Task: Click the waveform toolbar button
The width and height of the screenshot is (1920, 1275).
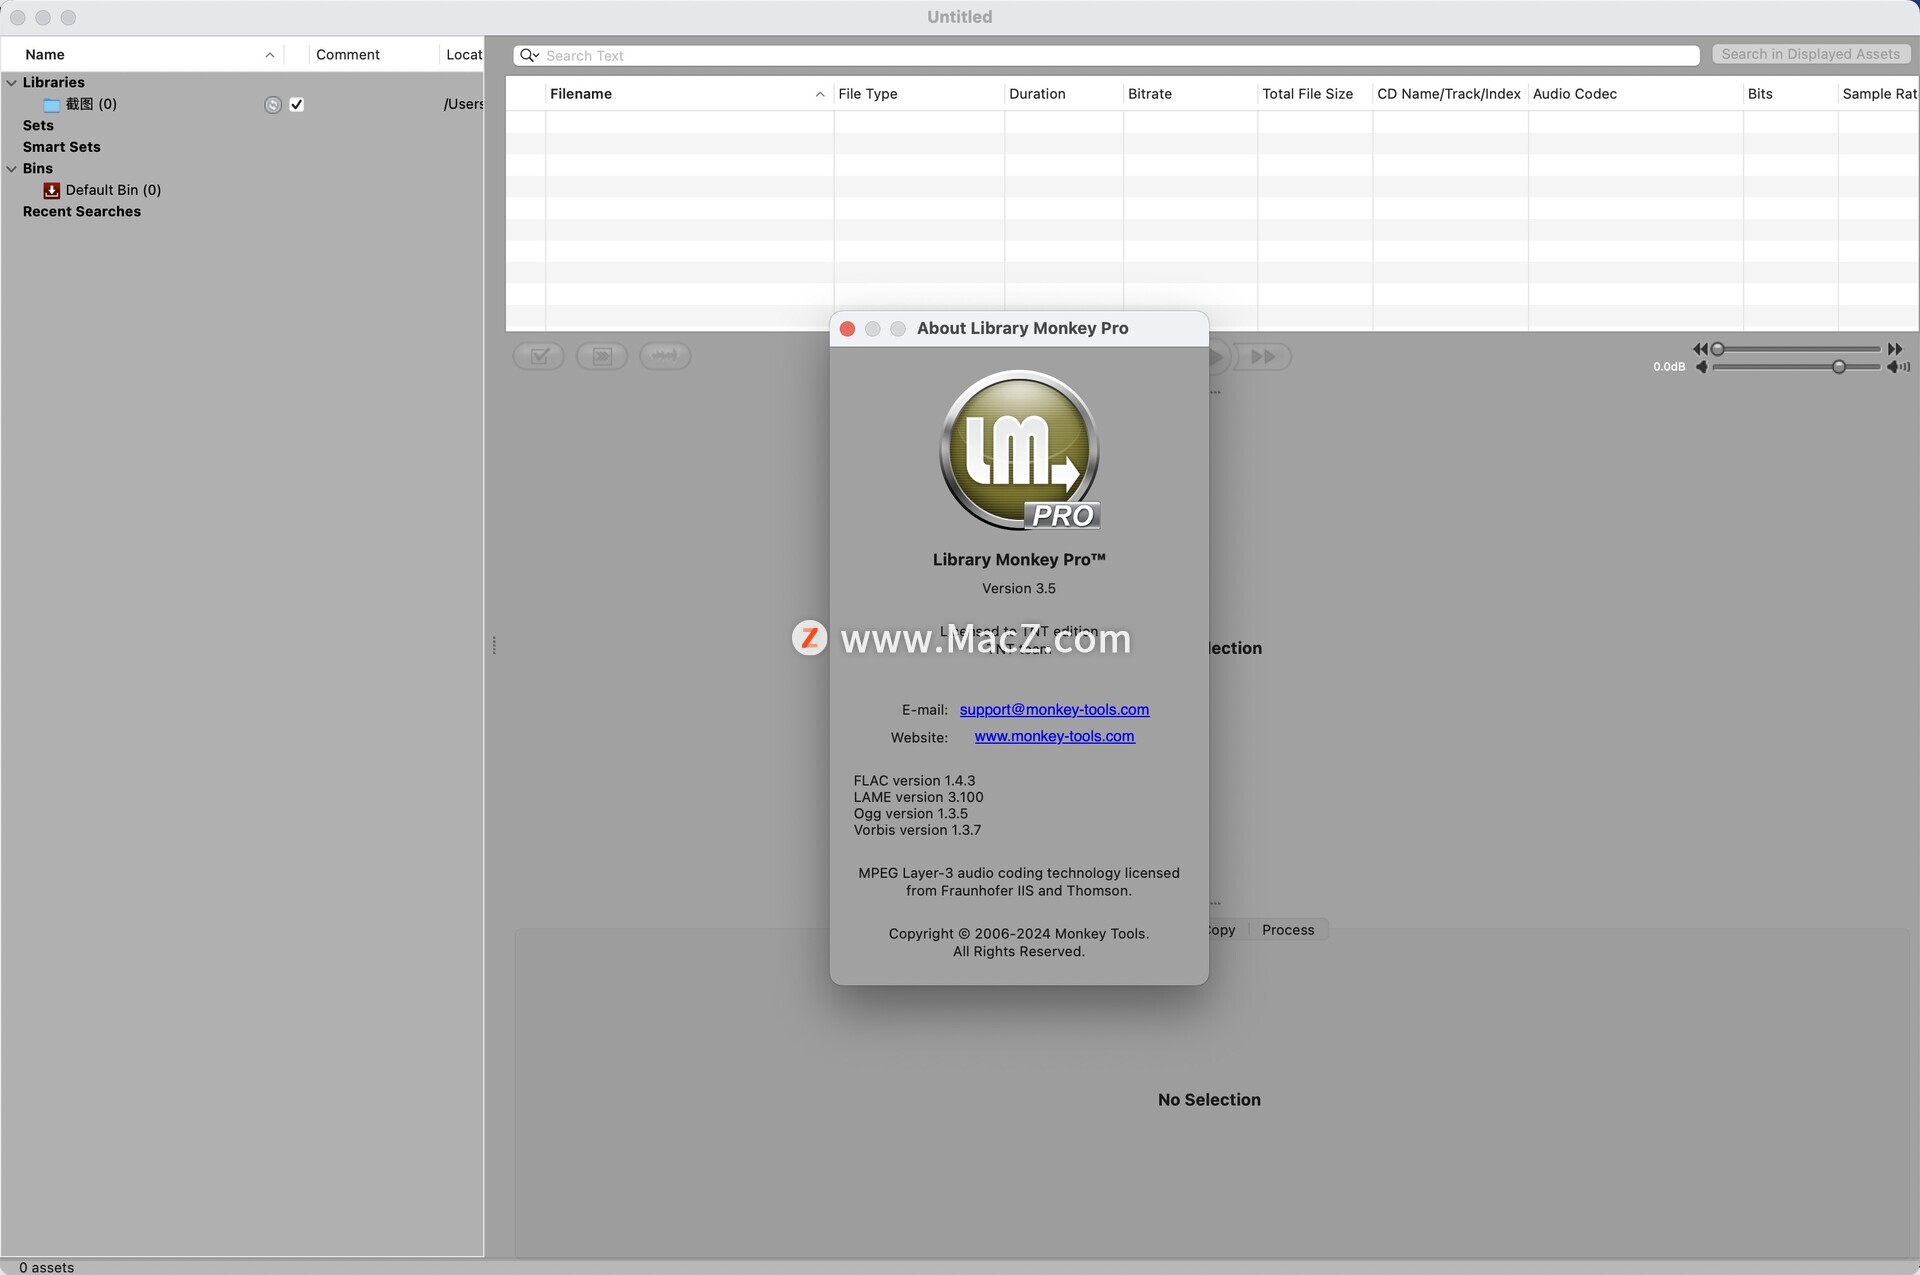Action: pos(665,356)
